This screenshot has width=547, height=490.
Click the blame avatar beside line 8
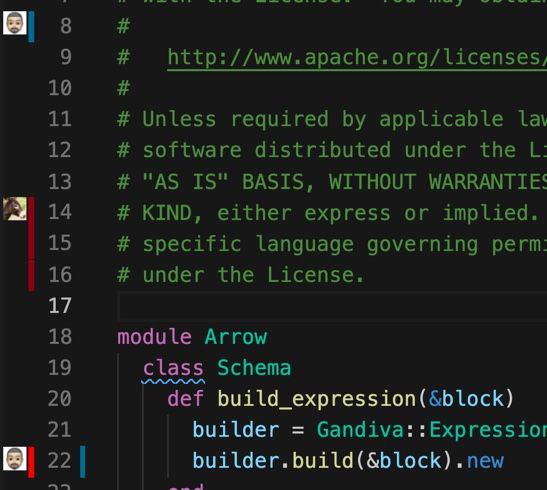click(15, 23)
